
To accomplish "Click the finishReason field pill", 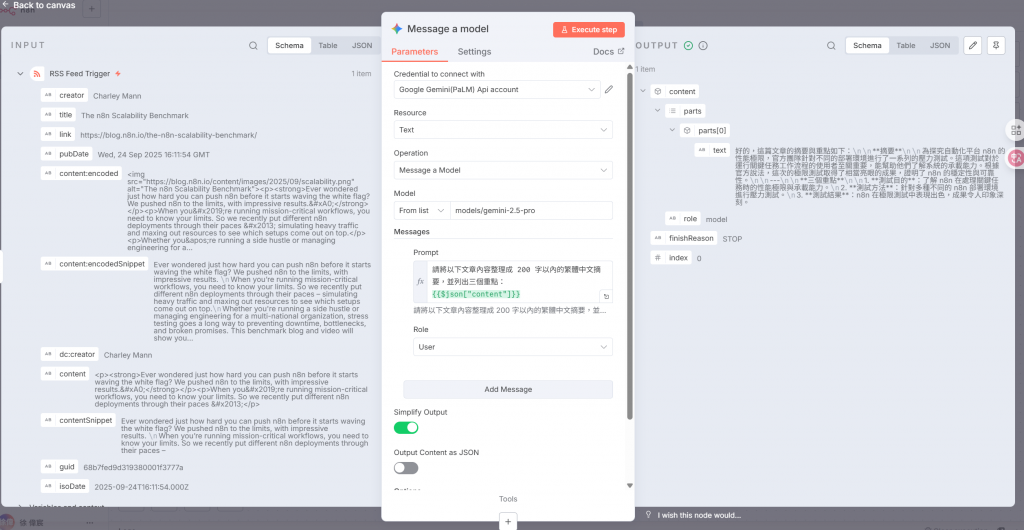I will (x=684, y=238).
